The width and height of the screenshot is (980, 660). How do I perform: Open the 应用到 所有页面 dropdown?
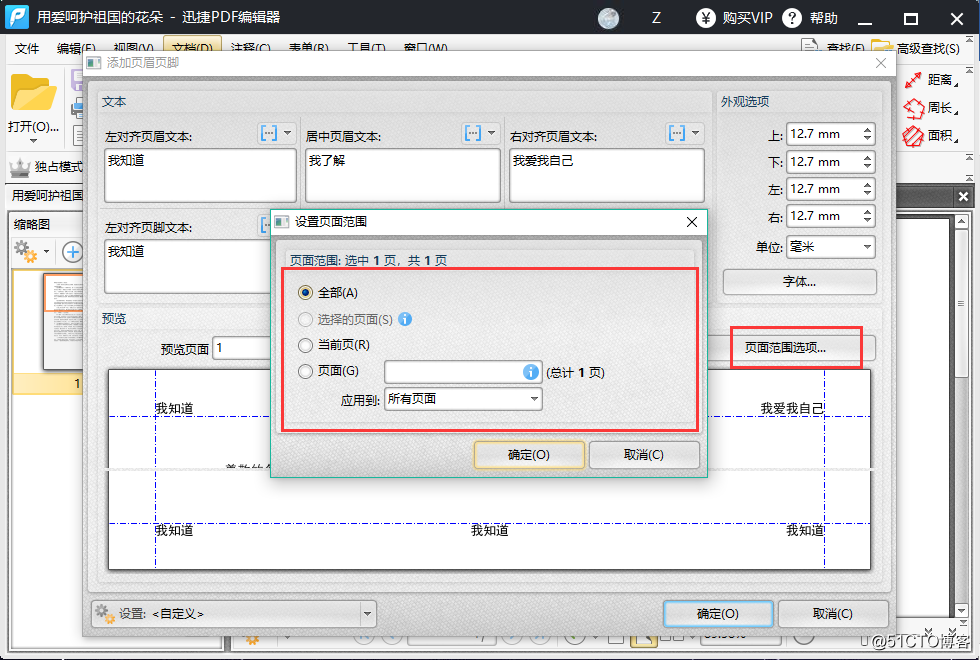[x=463, y=399]
